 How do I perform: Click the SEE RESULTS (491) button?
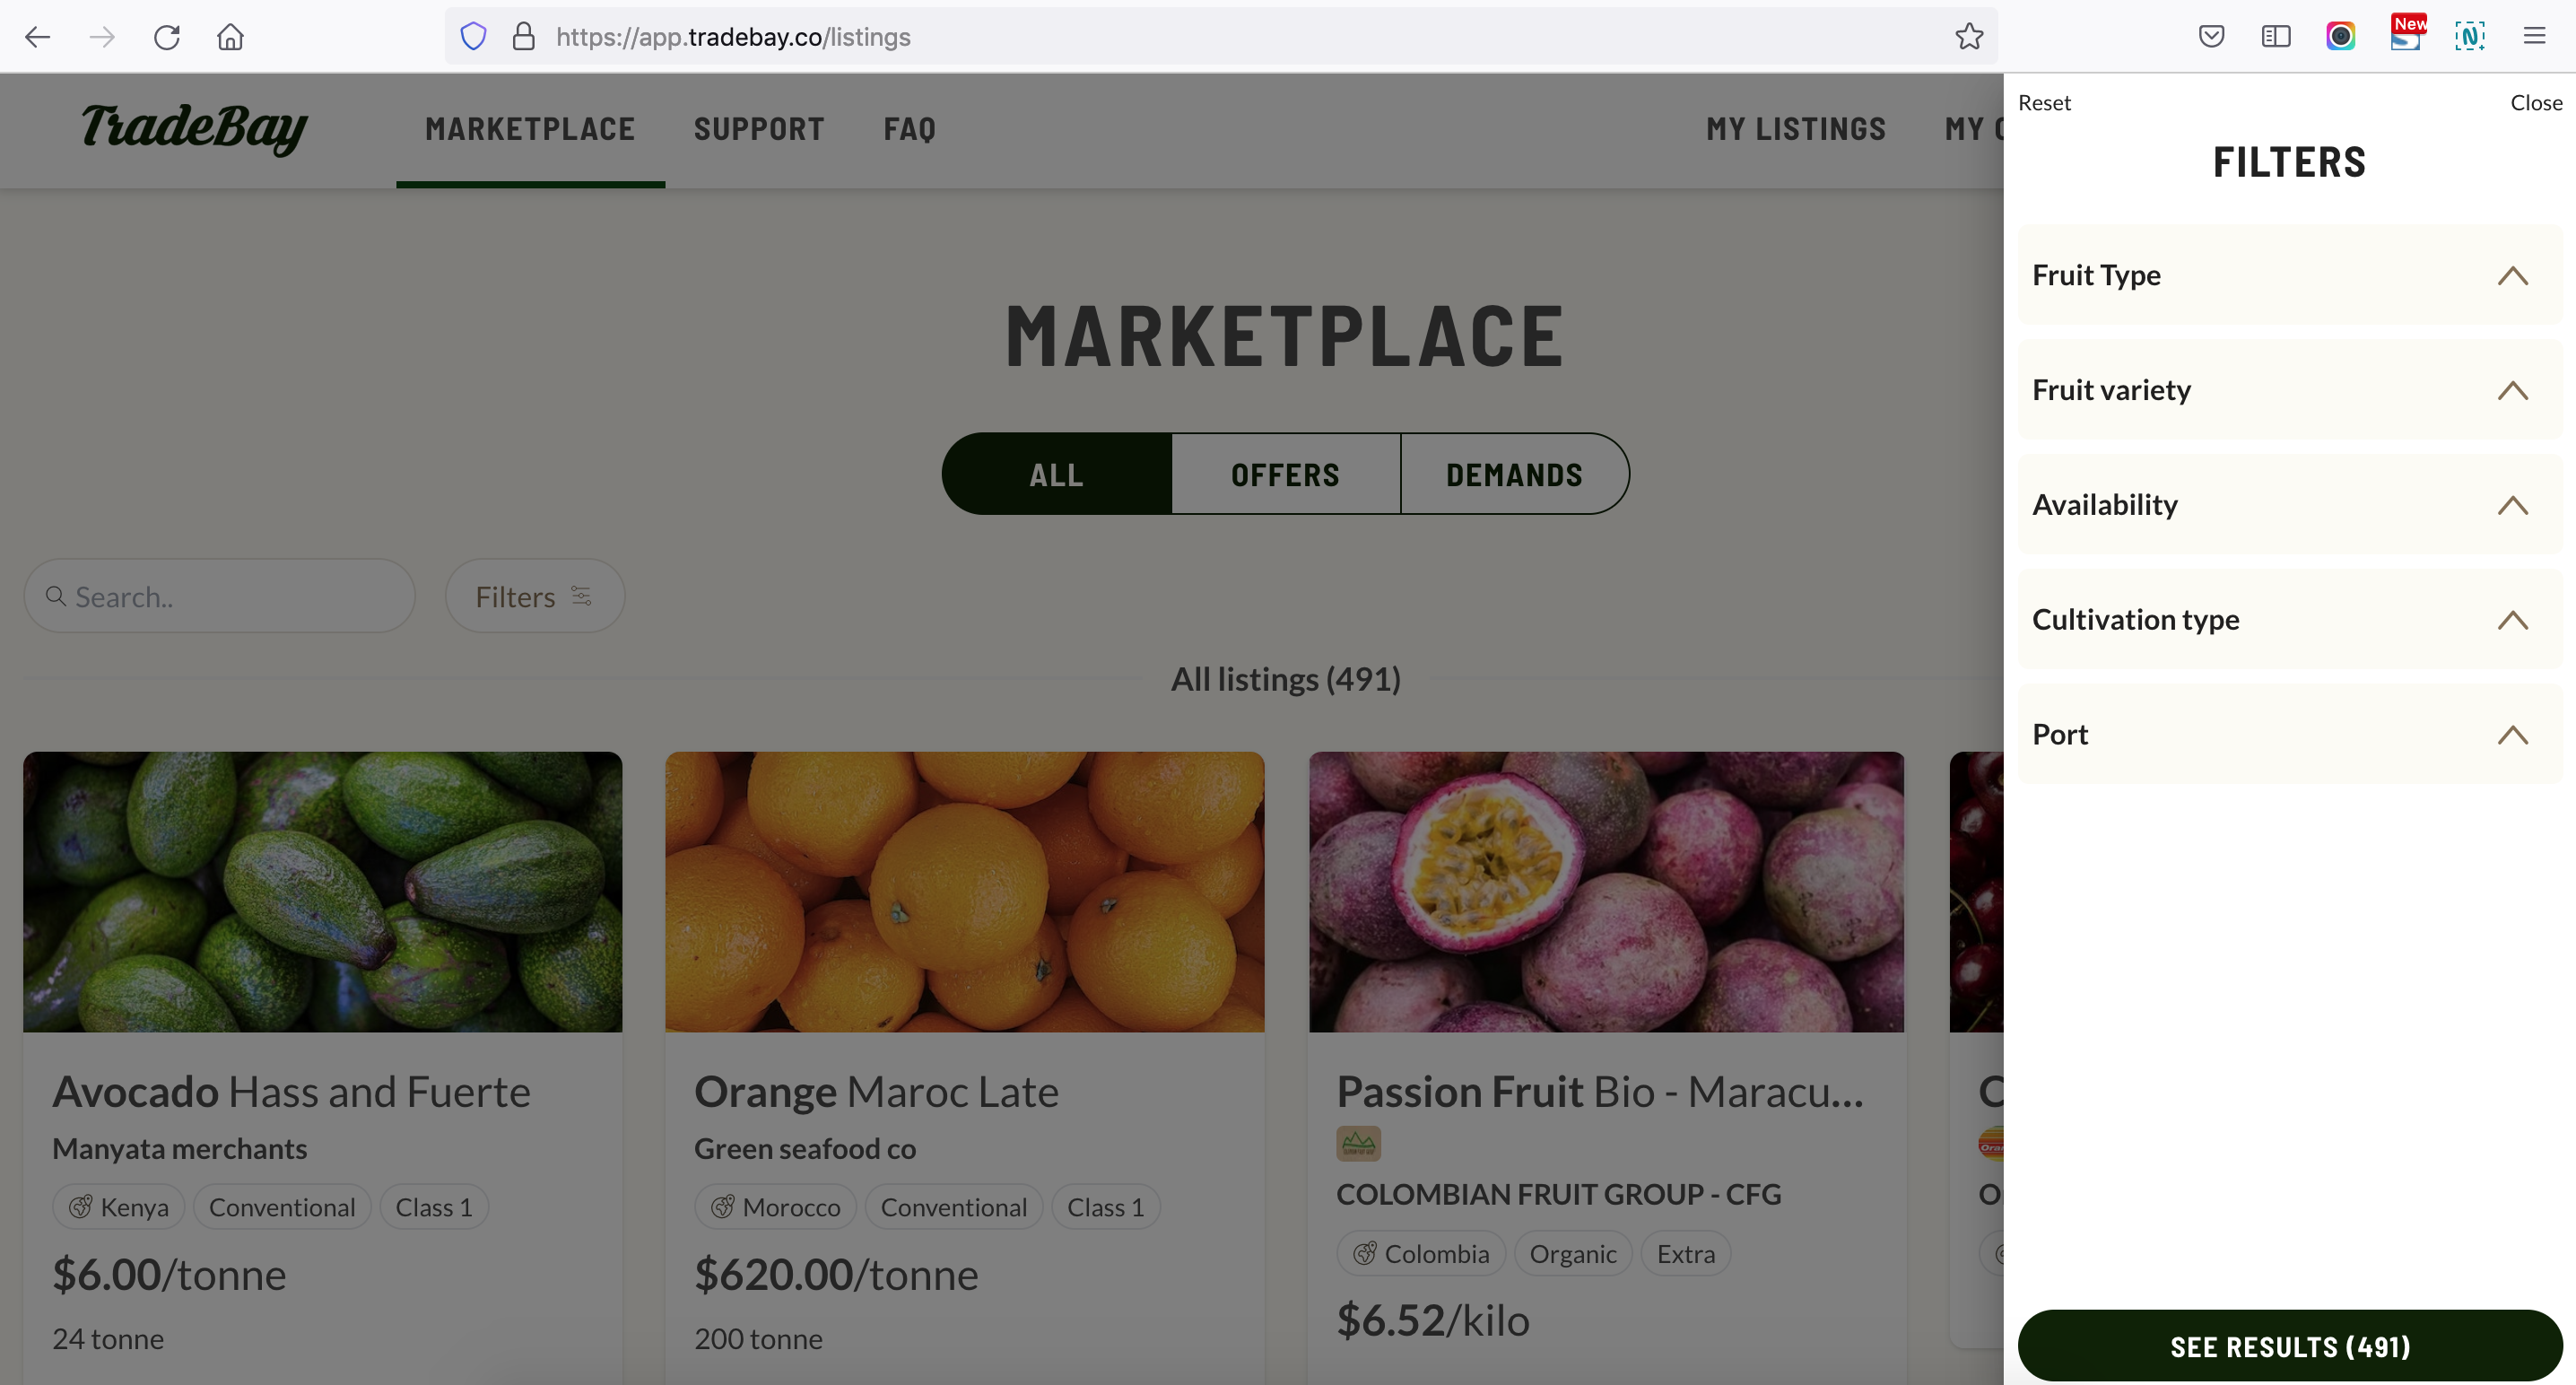[2289, 1346]
